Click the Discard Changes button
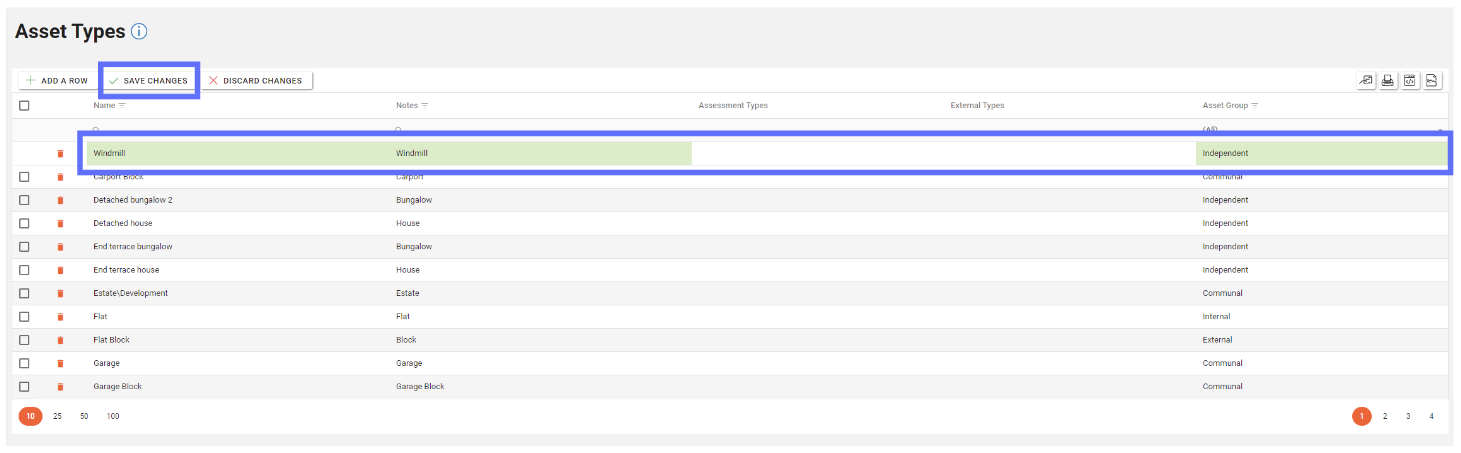This screenshot has width=1461, height=453. pos(255,81)
